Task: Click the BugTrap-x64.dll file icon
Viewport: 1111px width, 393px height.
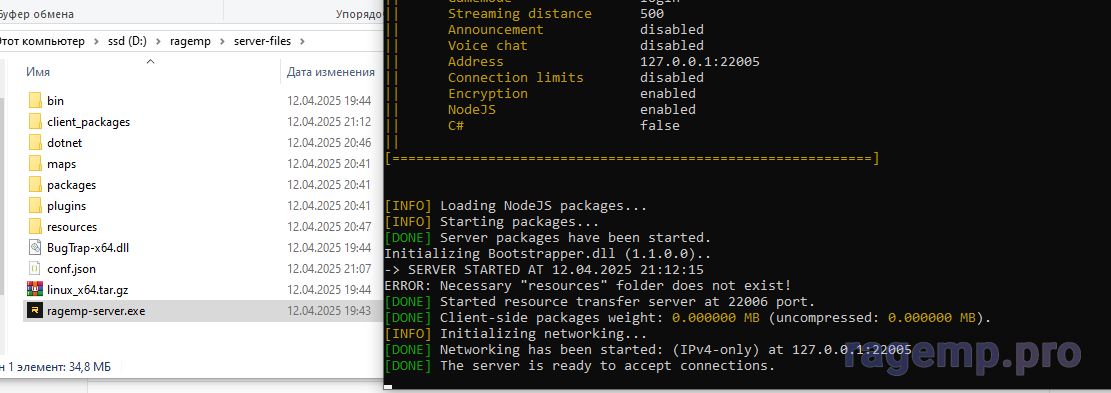Action: [x=35, y=248]
